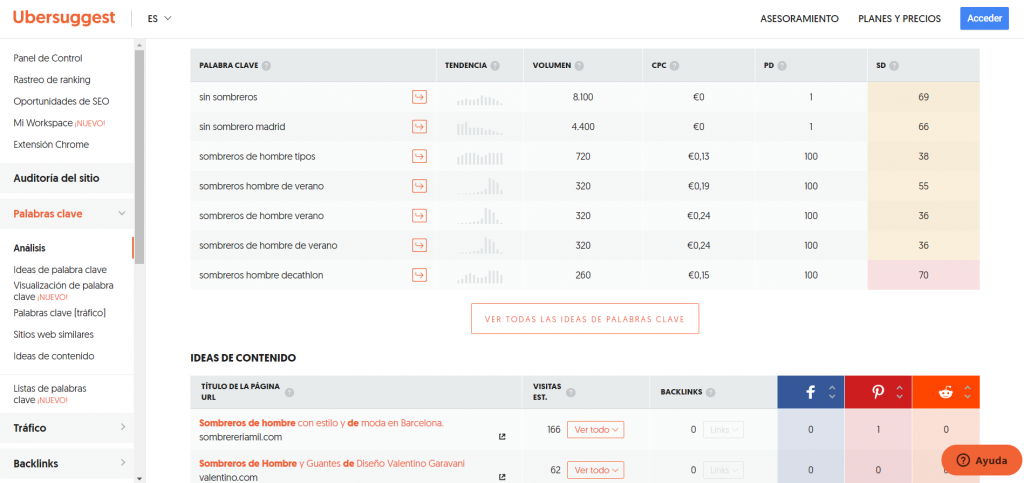The height and width of the screenshot is (483, 1024).
Task: Open the ES language dropdown
Action: coord(159,19)
